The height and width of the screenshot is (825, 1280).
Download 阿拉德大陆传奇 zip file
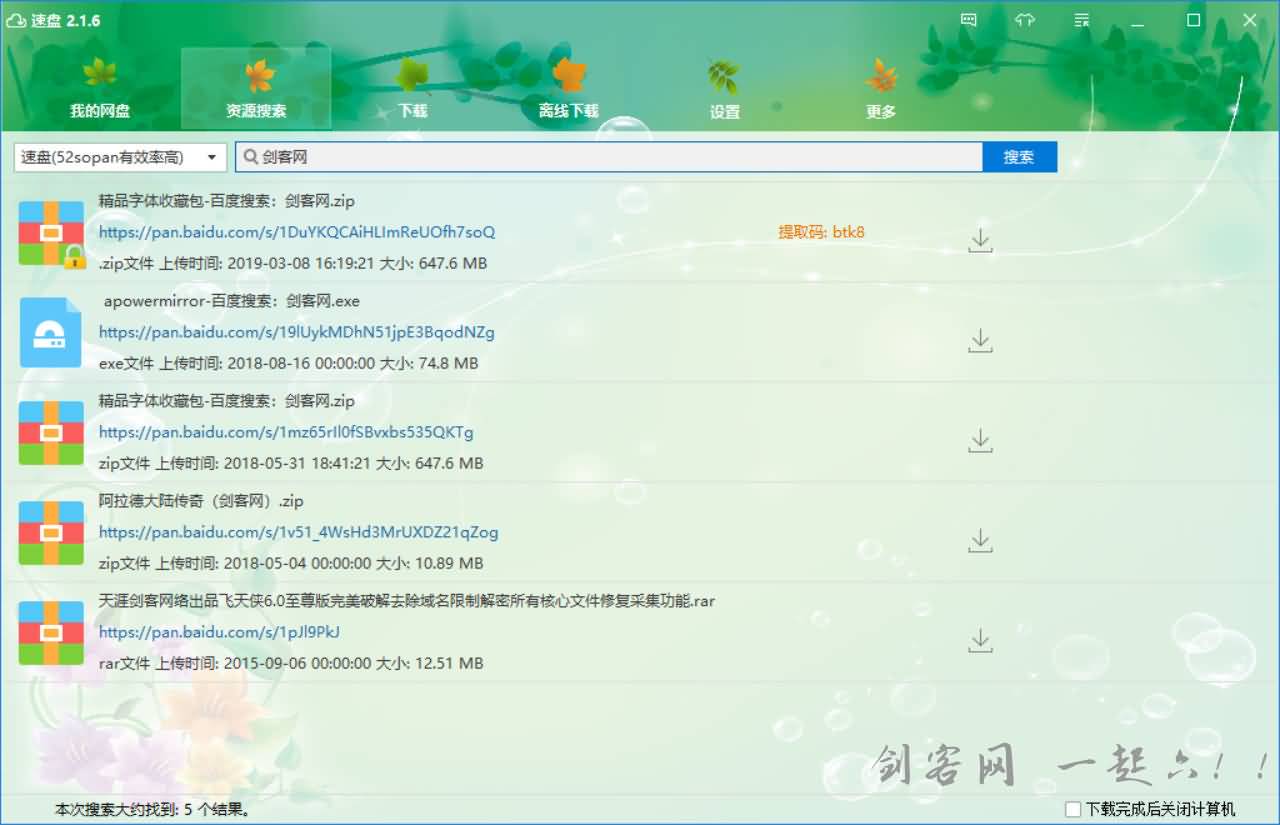(x=980, y=541)
